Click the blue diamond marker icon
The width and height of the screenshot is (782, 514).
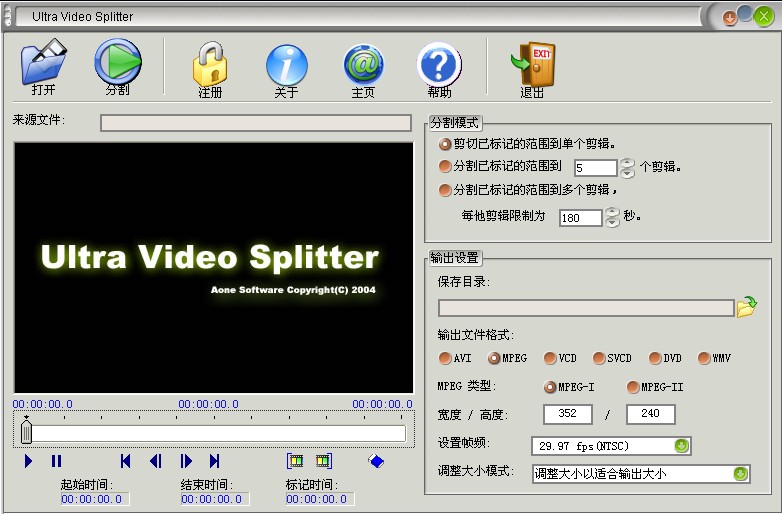tap(376, 461)
